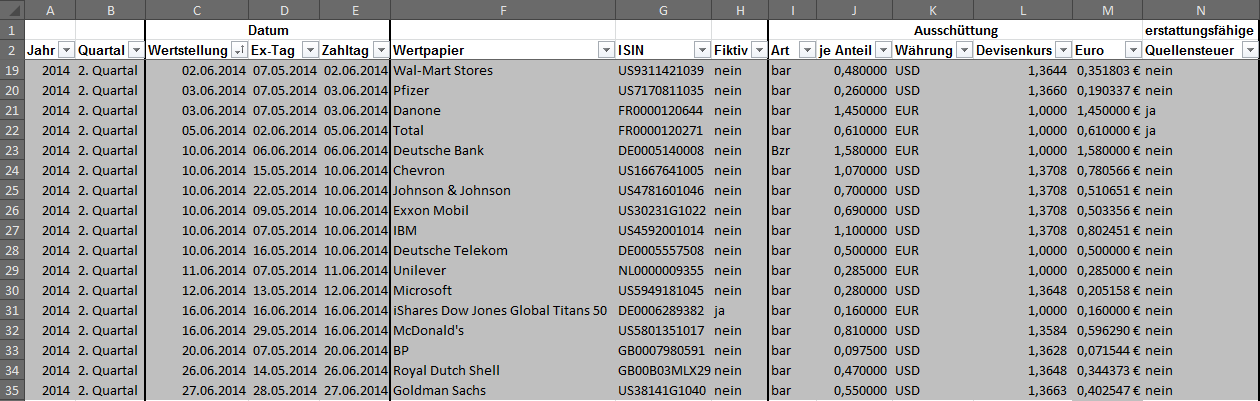1260x401 pixels.
Task: Select row 23 header
Action: pos(12,150)
